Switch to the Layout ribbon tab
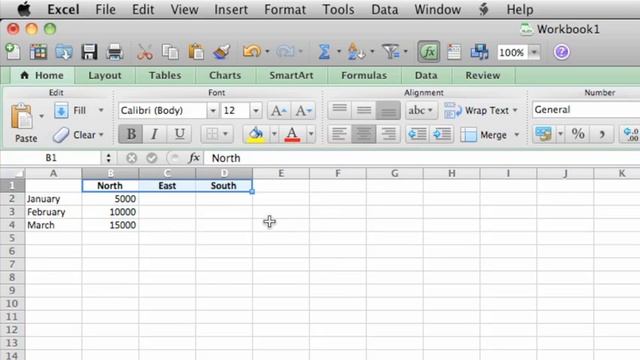Image resolution: width=640 pixels, height=360 pixels. [104, 76]
